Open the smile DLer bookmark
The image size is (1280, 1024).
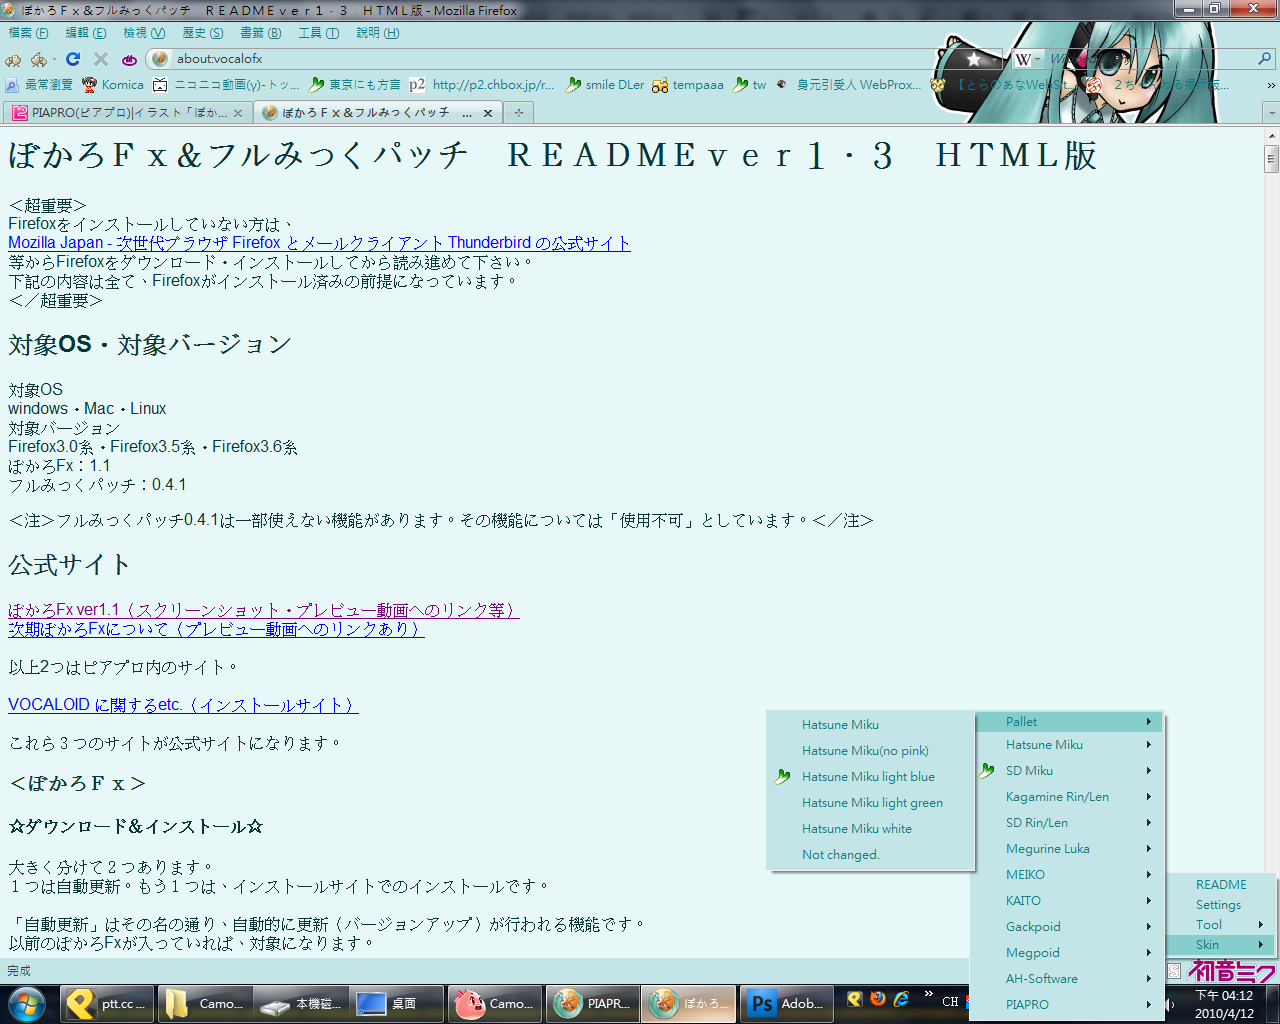(605, 85)
